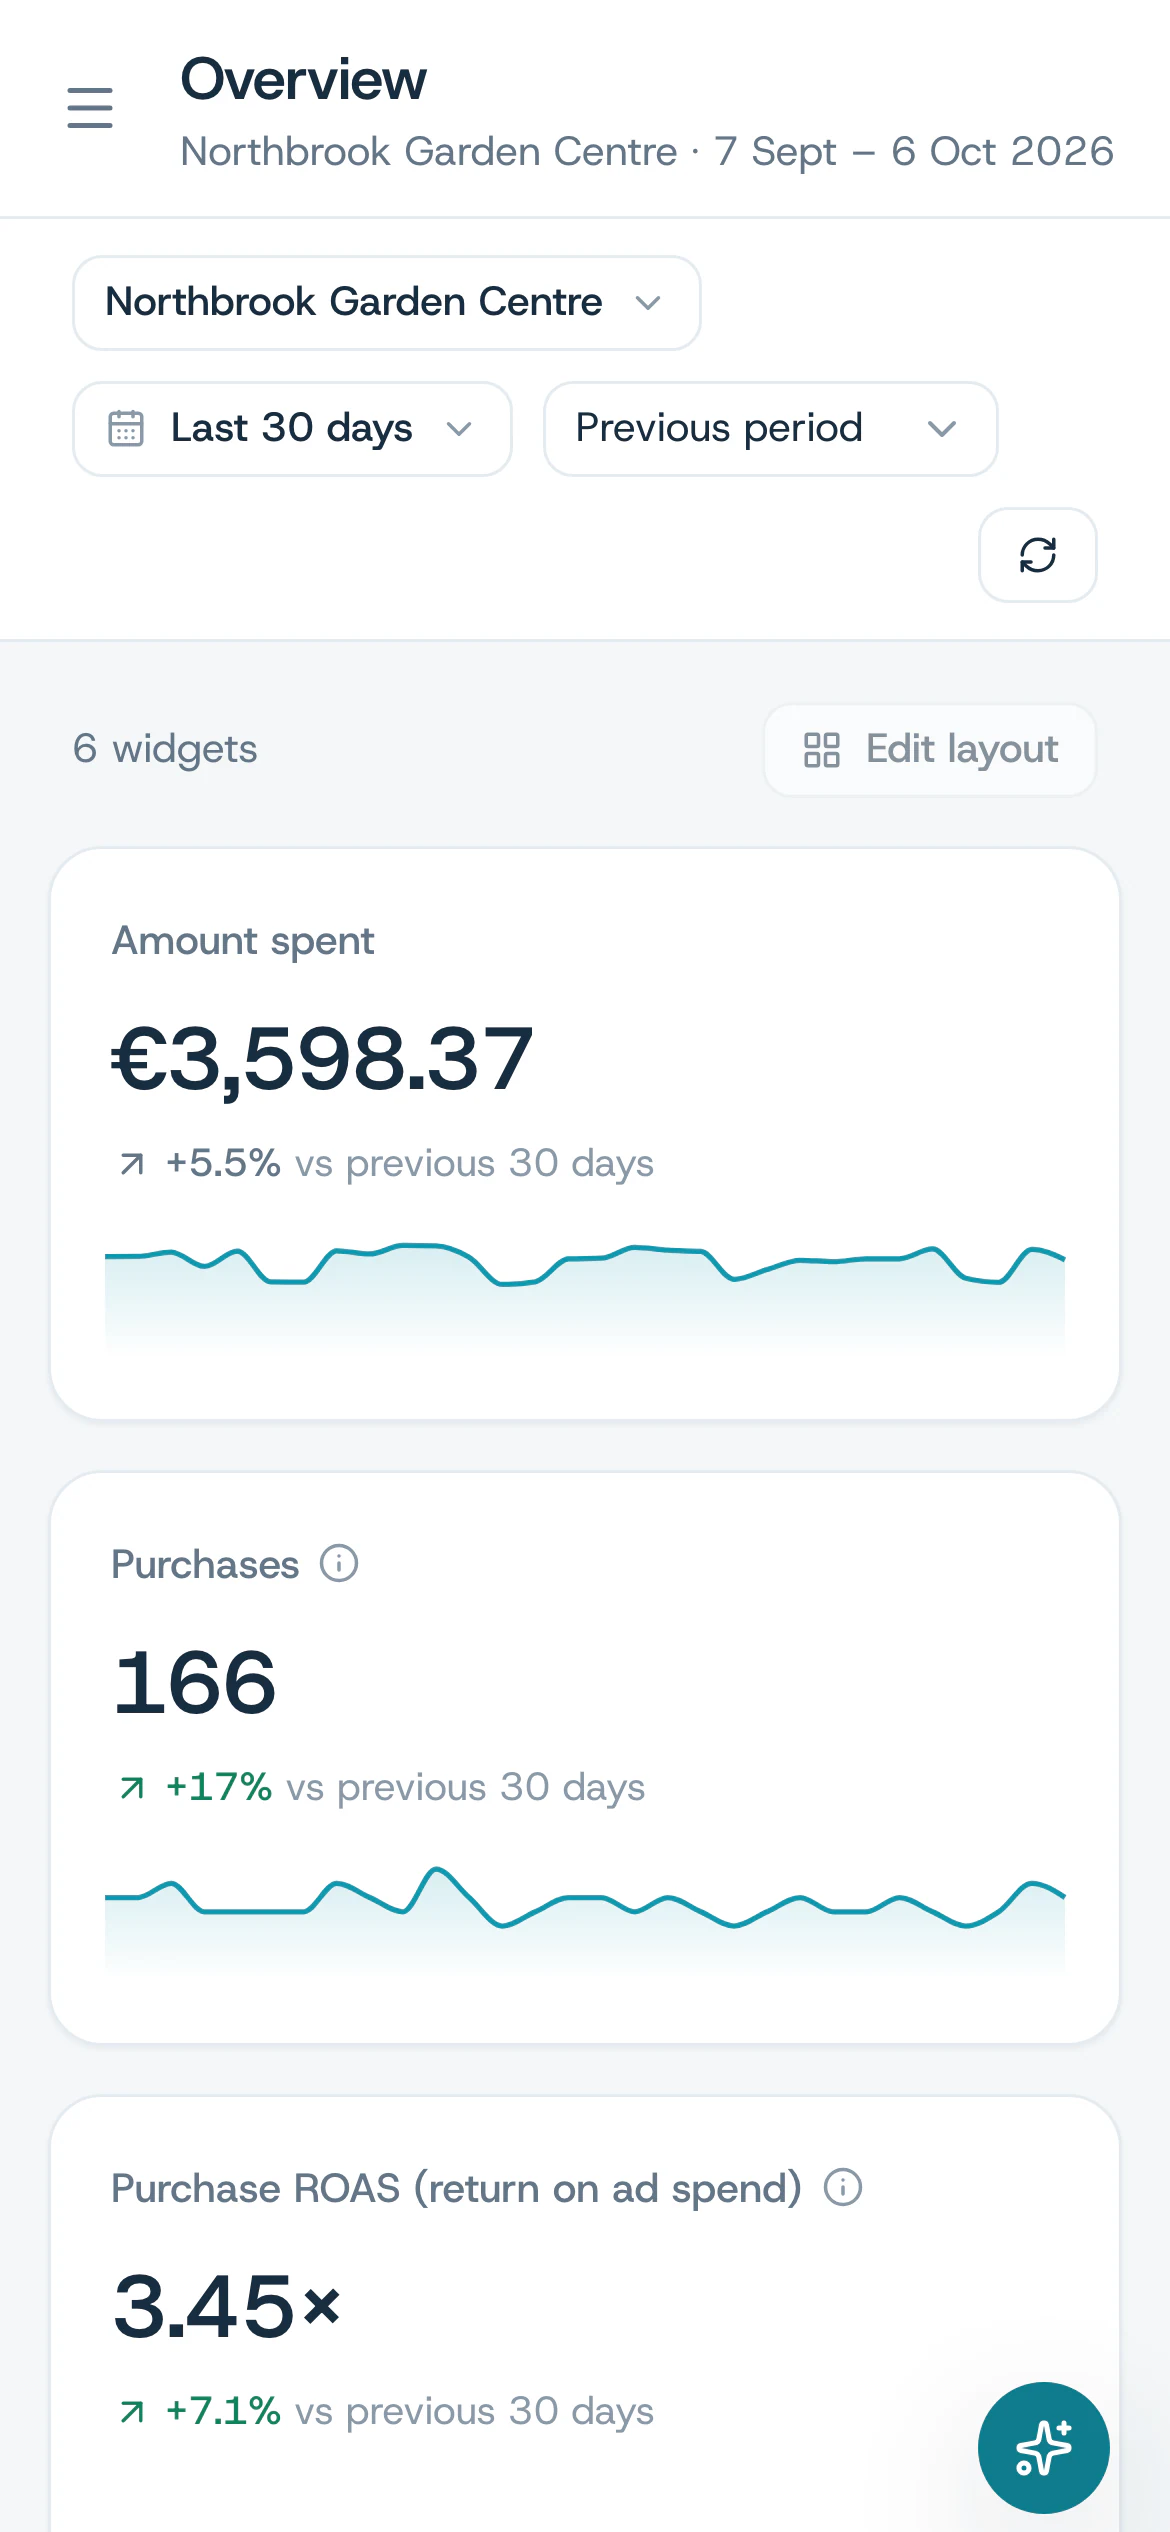Click the Purchases sparkline chart
This screenshot has width=1170, height=2532.
[x=585, y=1921]
